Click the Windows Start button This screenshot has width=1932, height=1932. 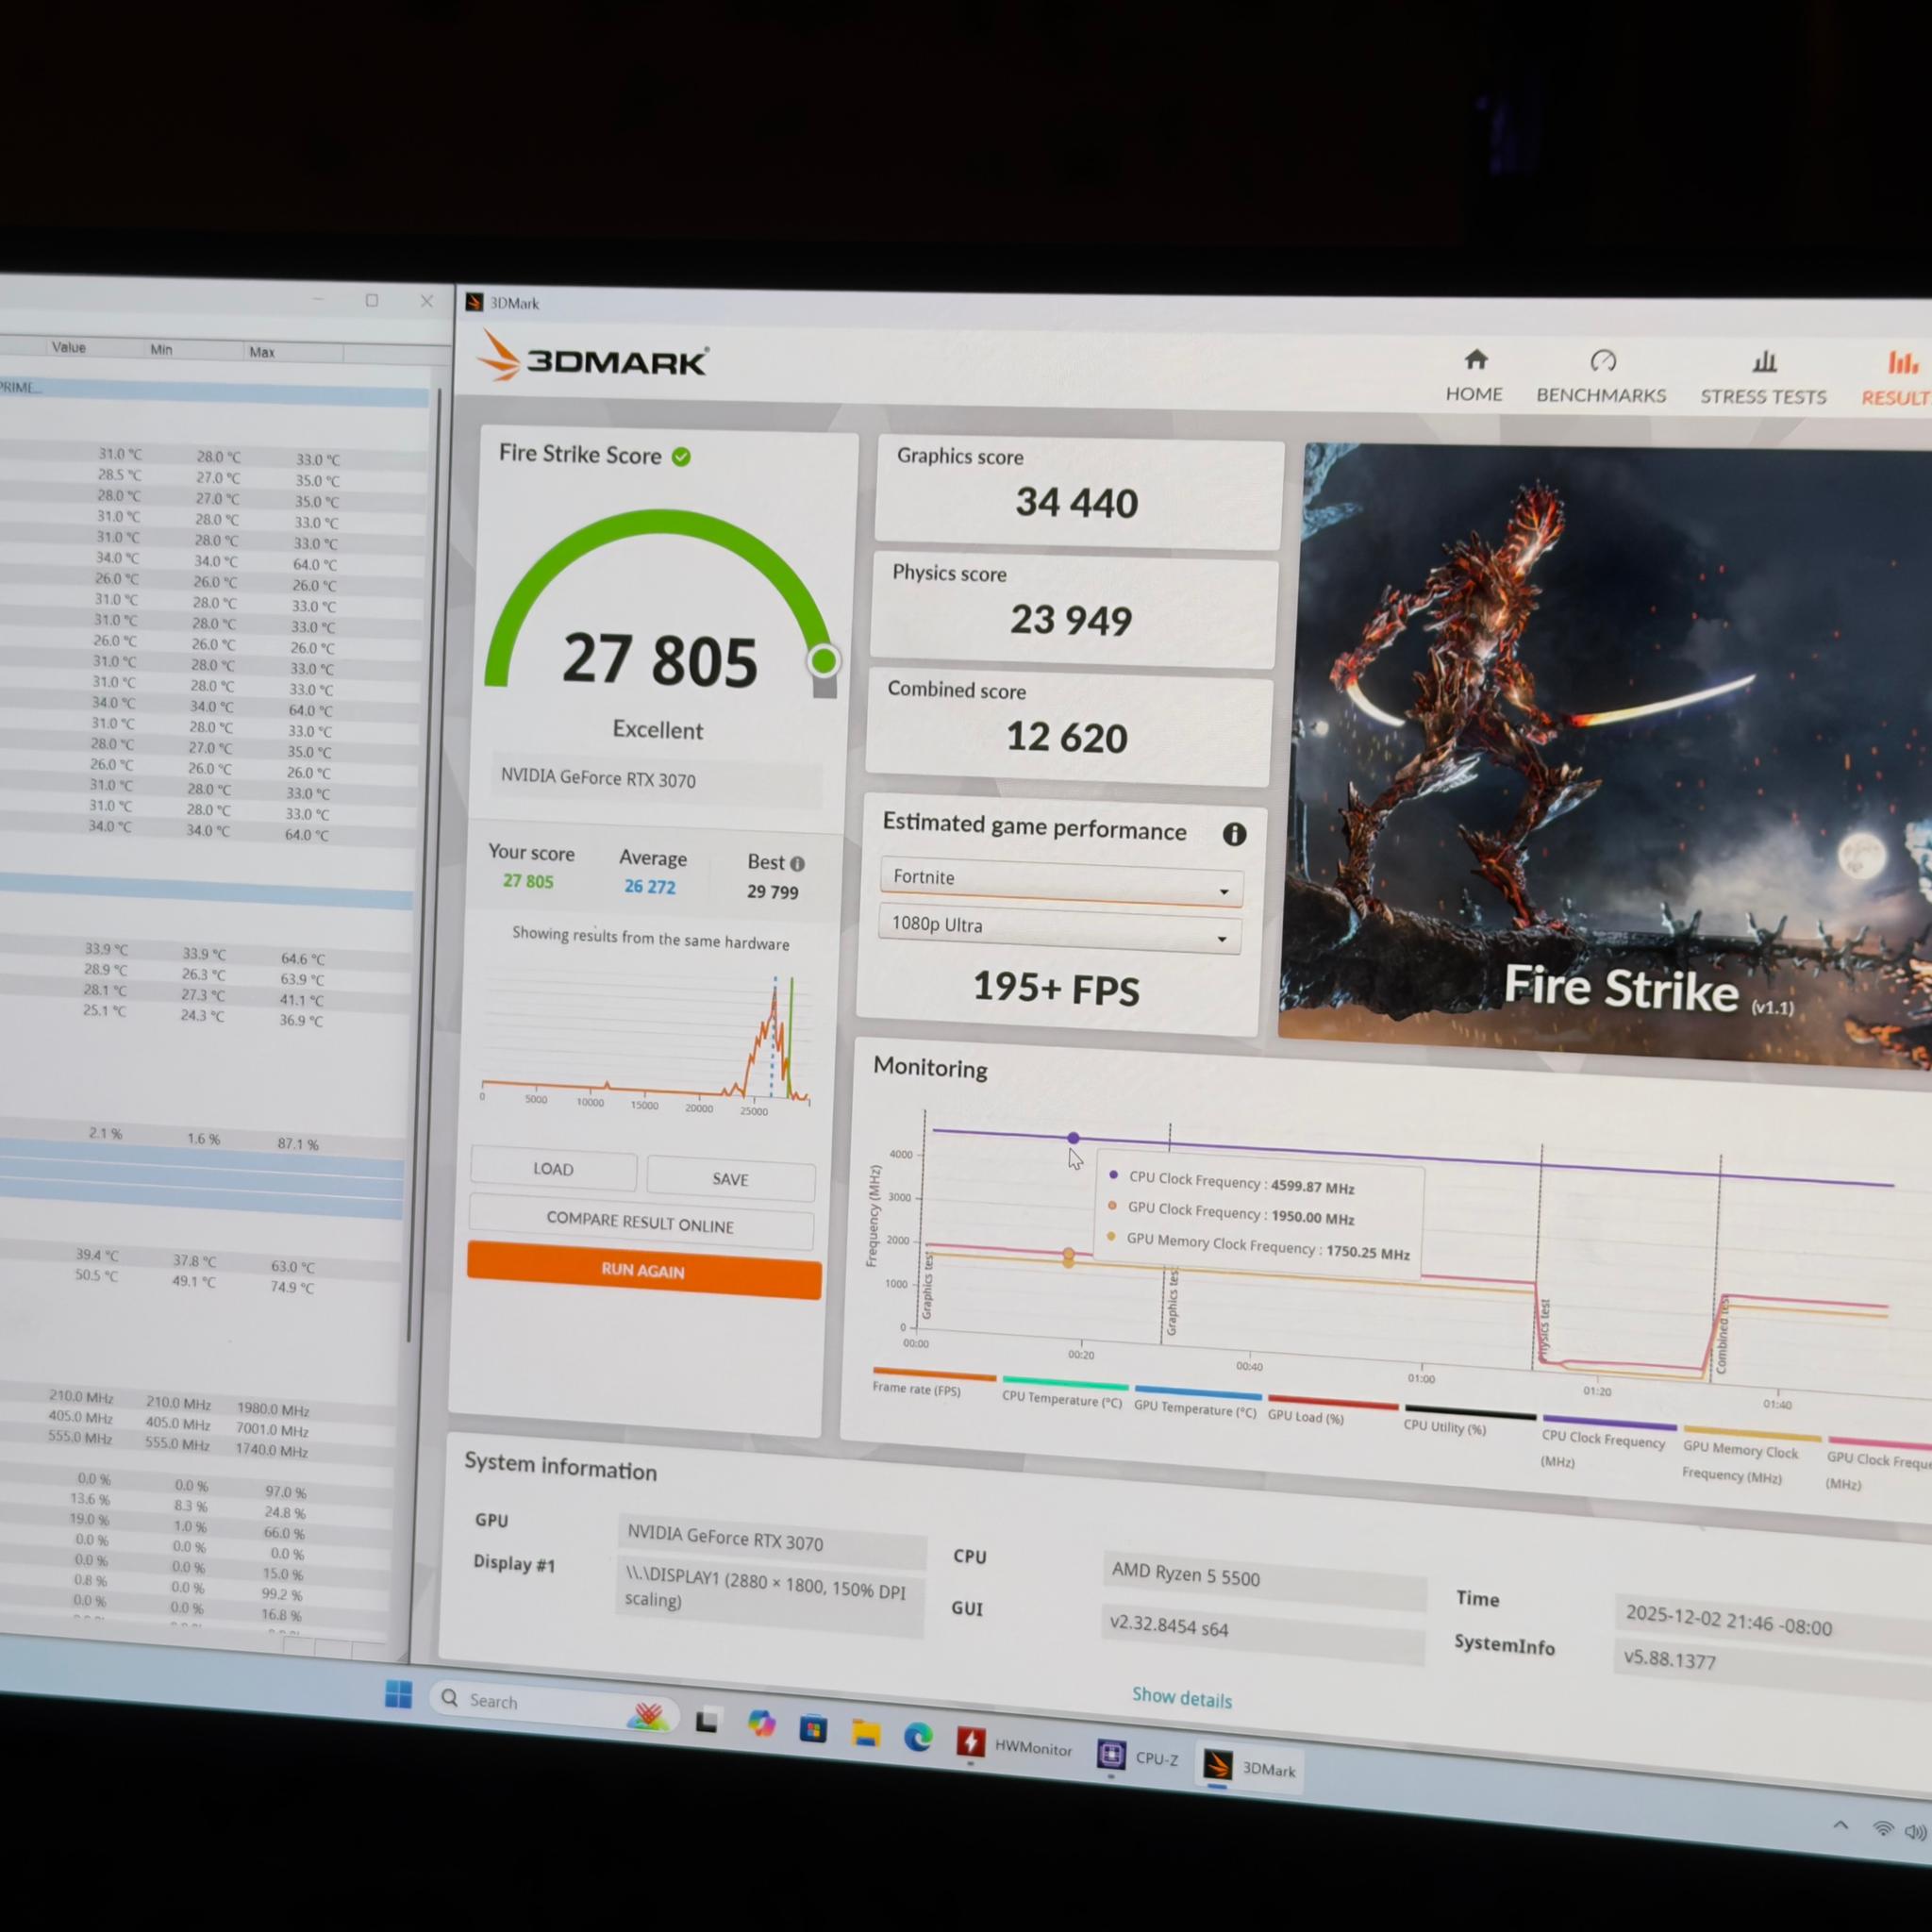398,1694
